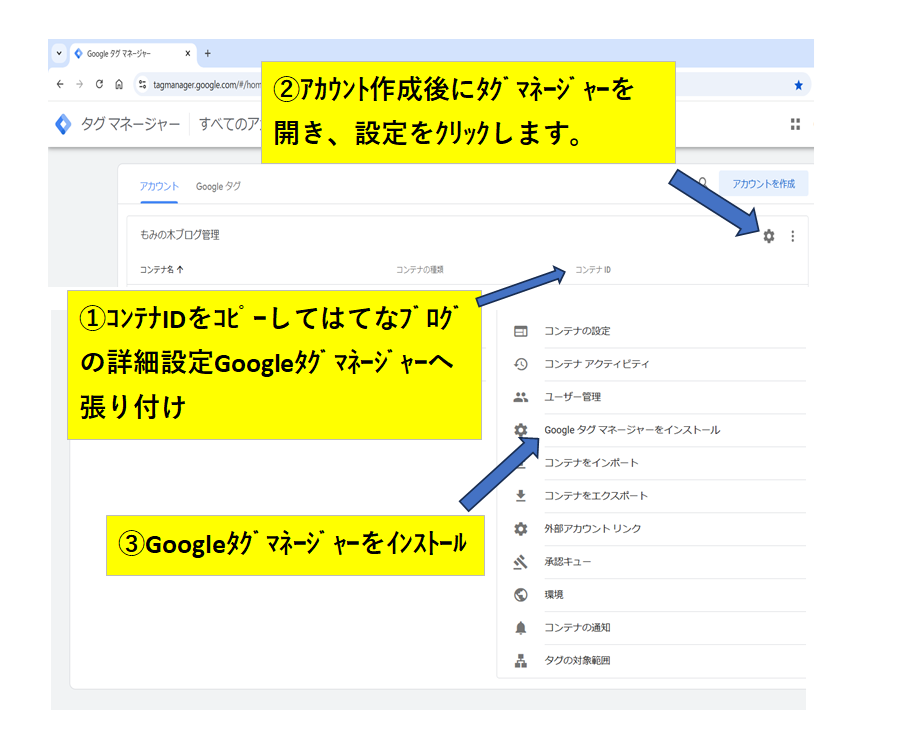Choose コンテナをインポート menu item
This screenshot has height=751, width=906.
591,463
